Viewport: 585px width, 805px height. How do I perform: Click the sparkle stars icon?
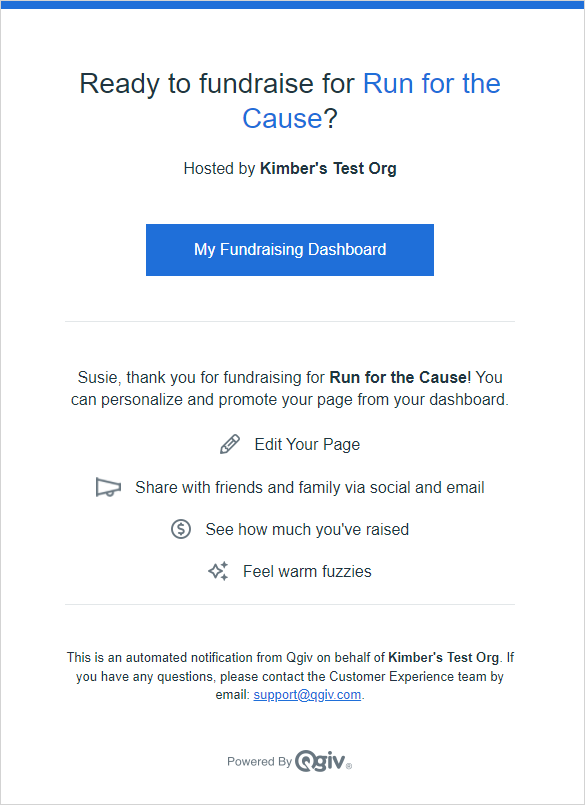pyautogui.click(x=218, y=571)
